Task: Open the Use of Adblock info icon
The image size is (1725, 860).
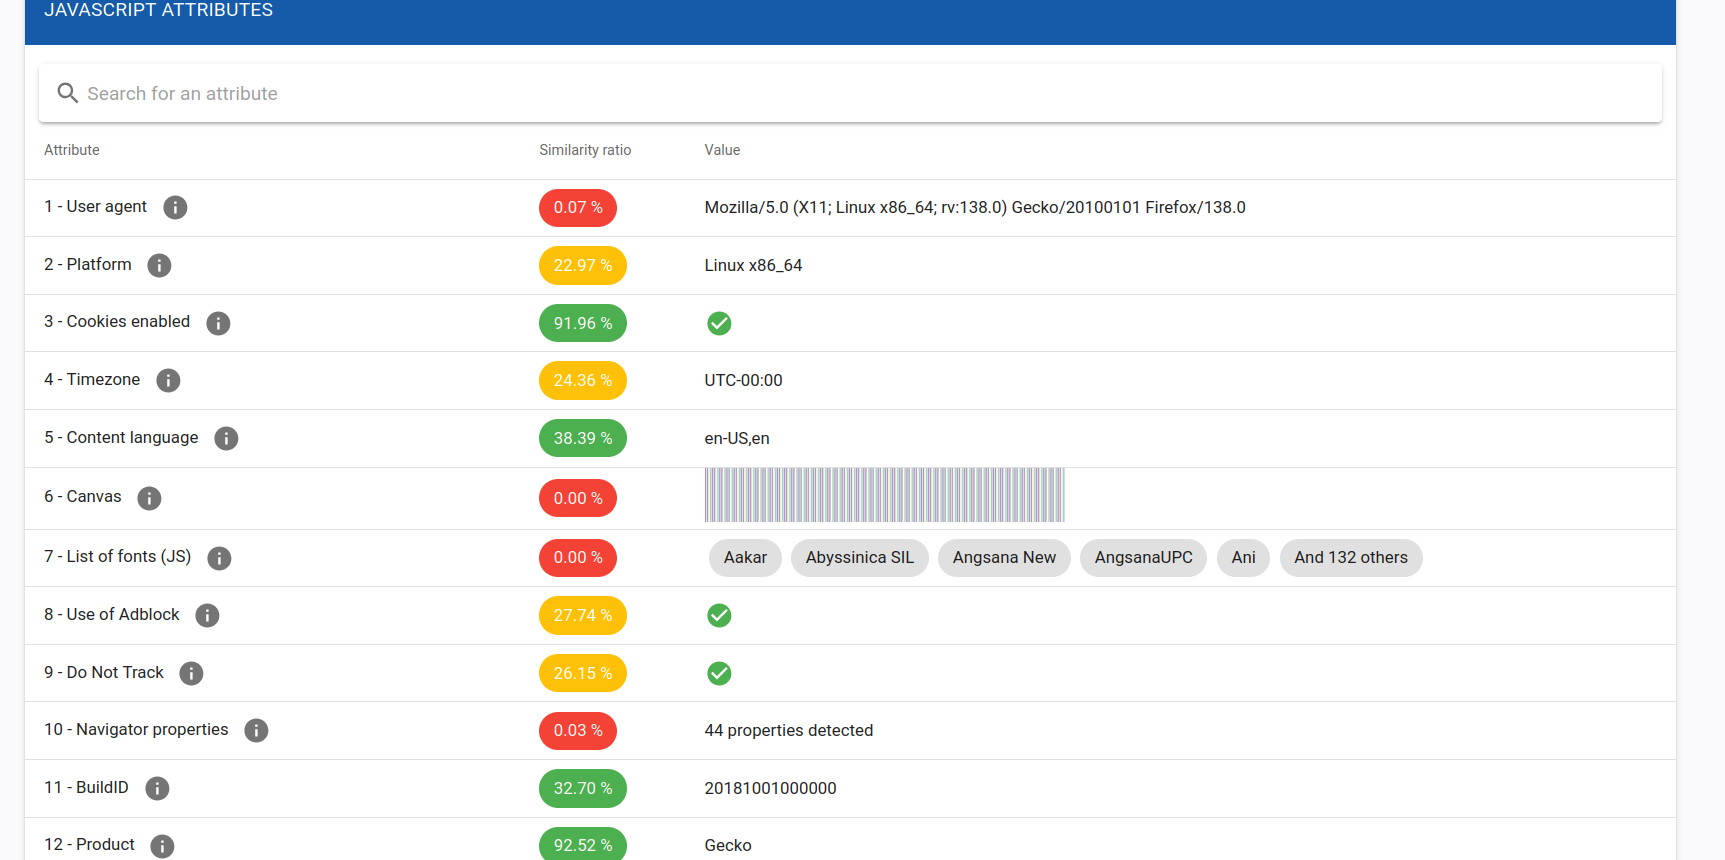Action: 207,615
